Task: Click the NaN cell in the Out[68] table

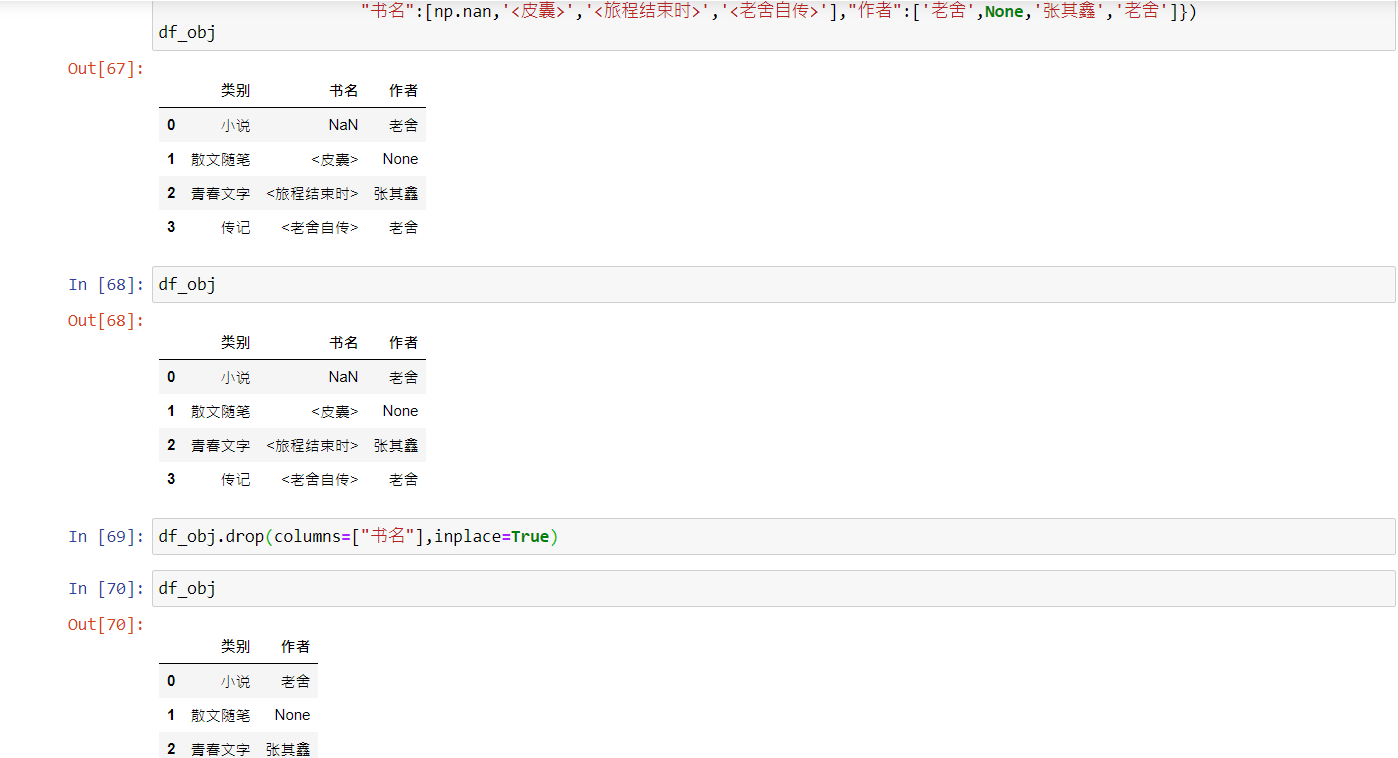Action: tap(343, 377)
